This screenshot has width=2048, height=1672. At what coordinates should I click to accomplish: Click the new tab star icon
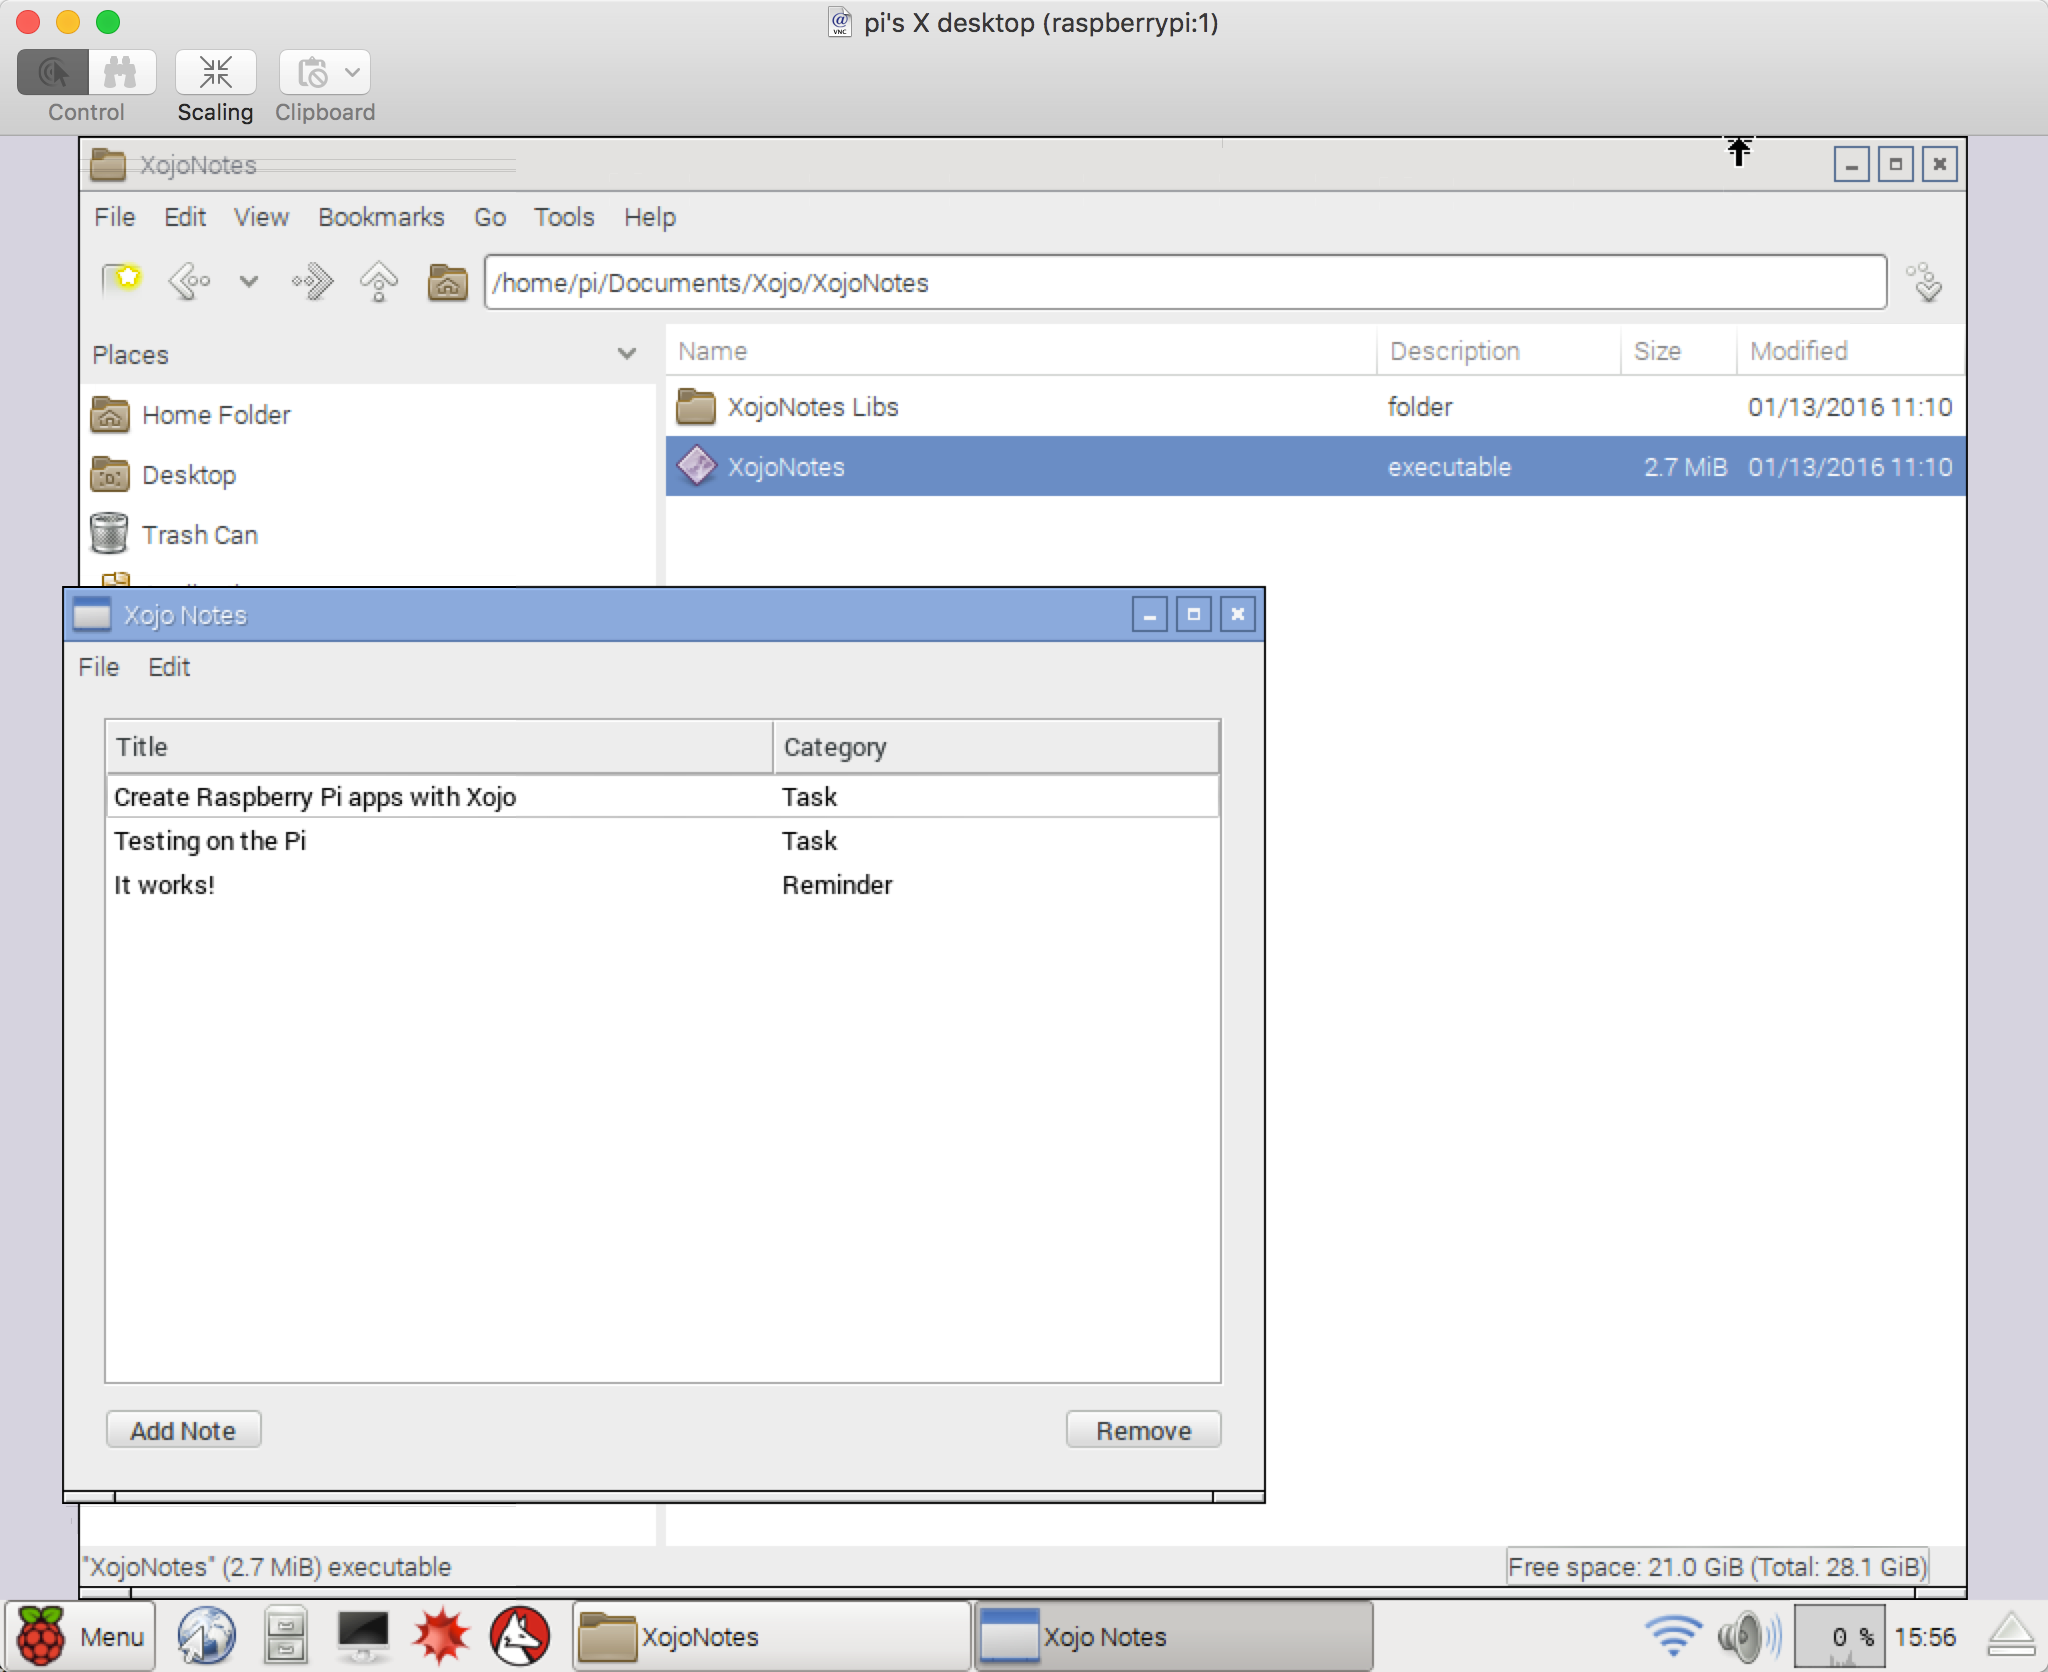tap(122, 281)
